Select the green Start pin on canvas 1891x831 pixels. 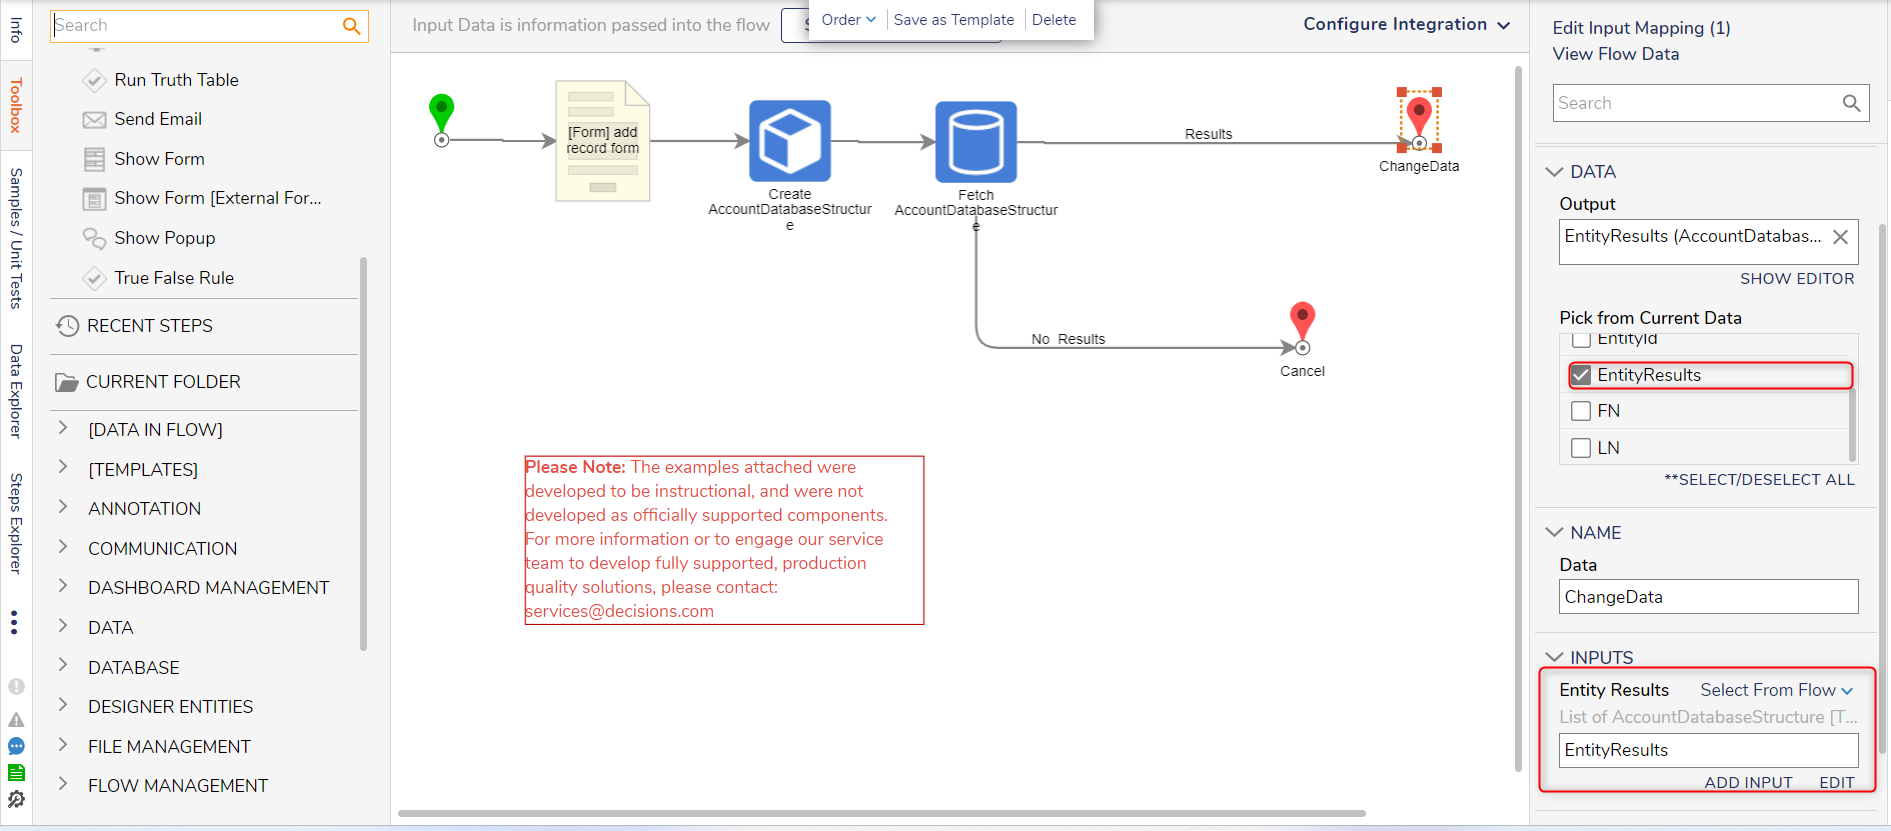(441, 113)
